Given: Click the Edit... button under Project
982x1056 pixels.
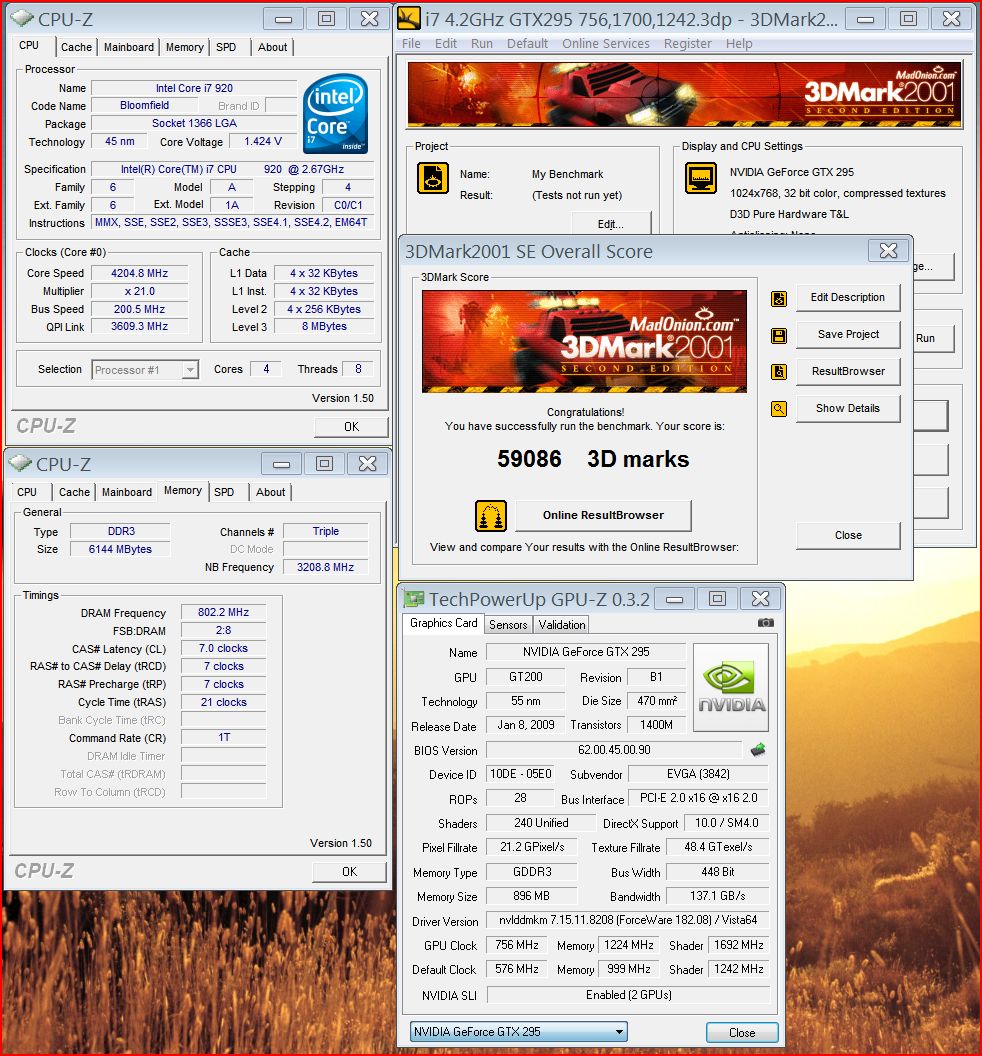Looking at the screenshot, I should [610, 224].
